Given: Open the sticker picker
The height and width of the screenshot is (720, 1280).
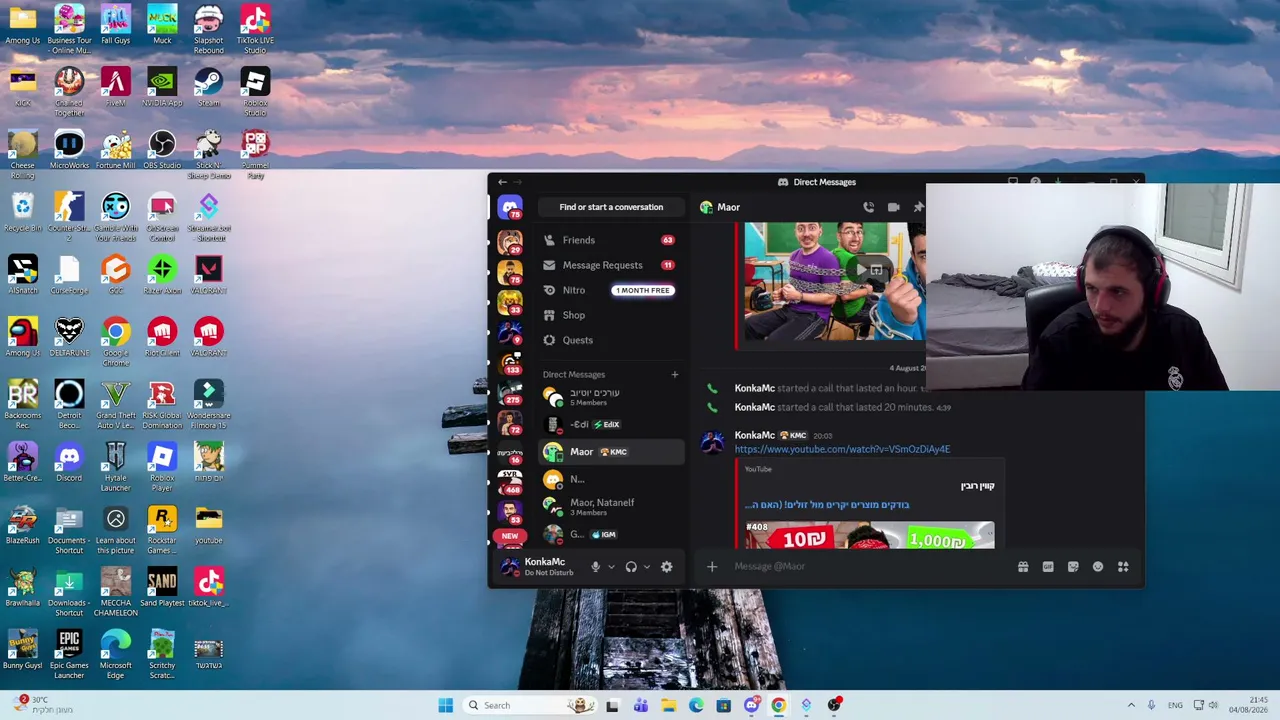Looking at the screenshot, I should click(1073, 567).
